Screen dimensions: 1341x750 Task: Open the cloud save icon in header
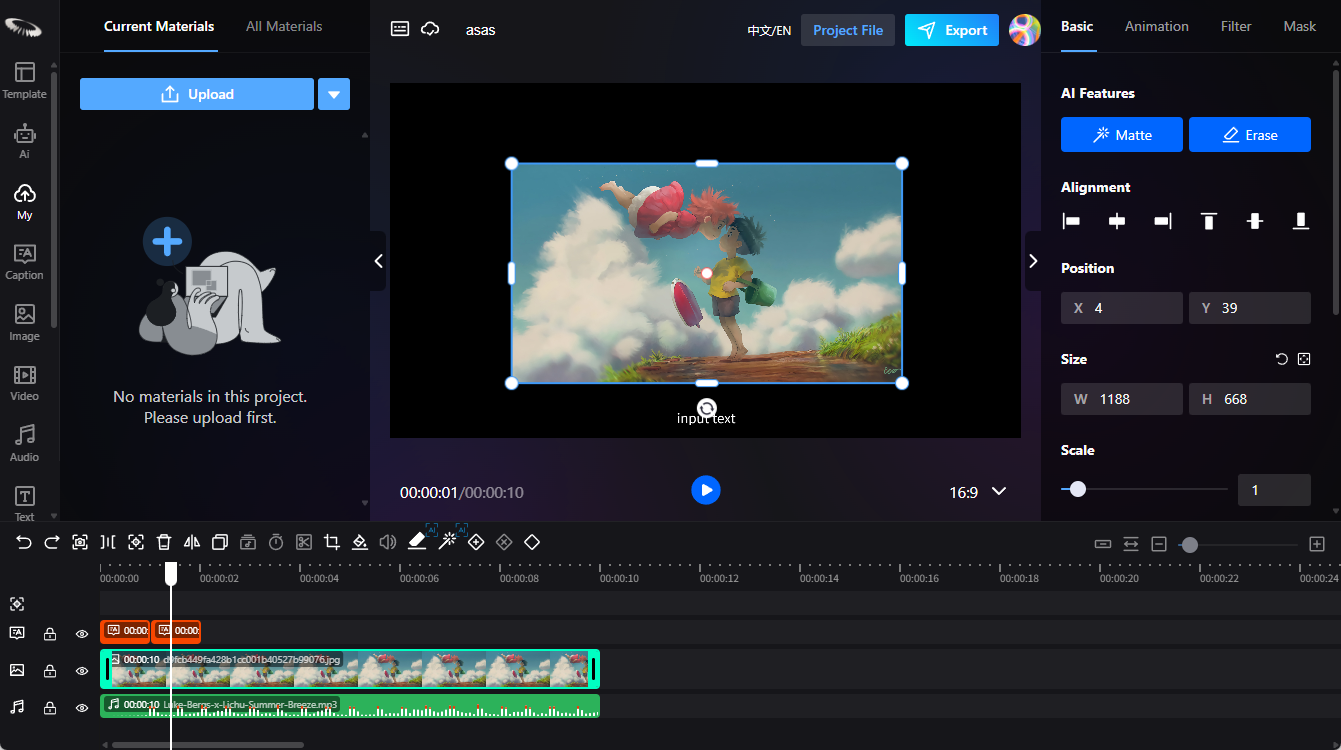pos(430,29)
